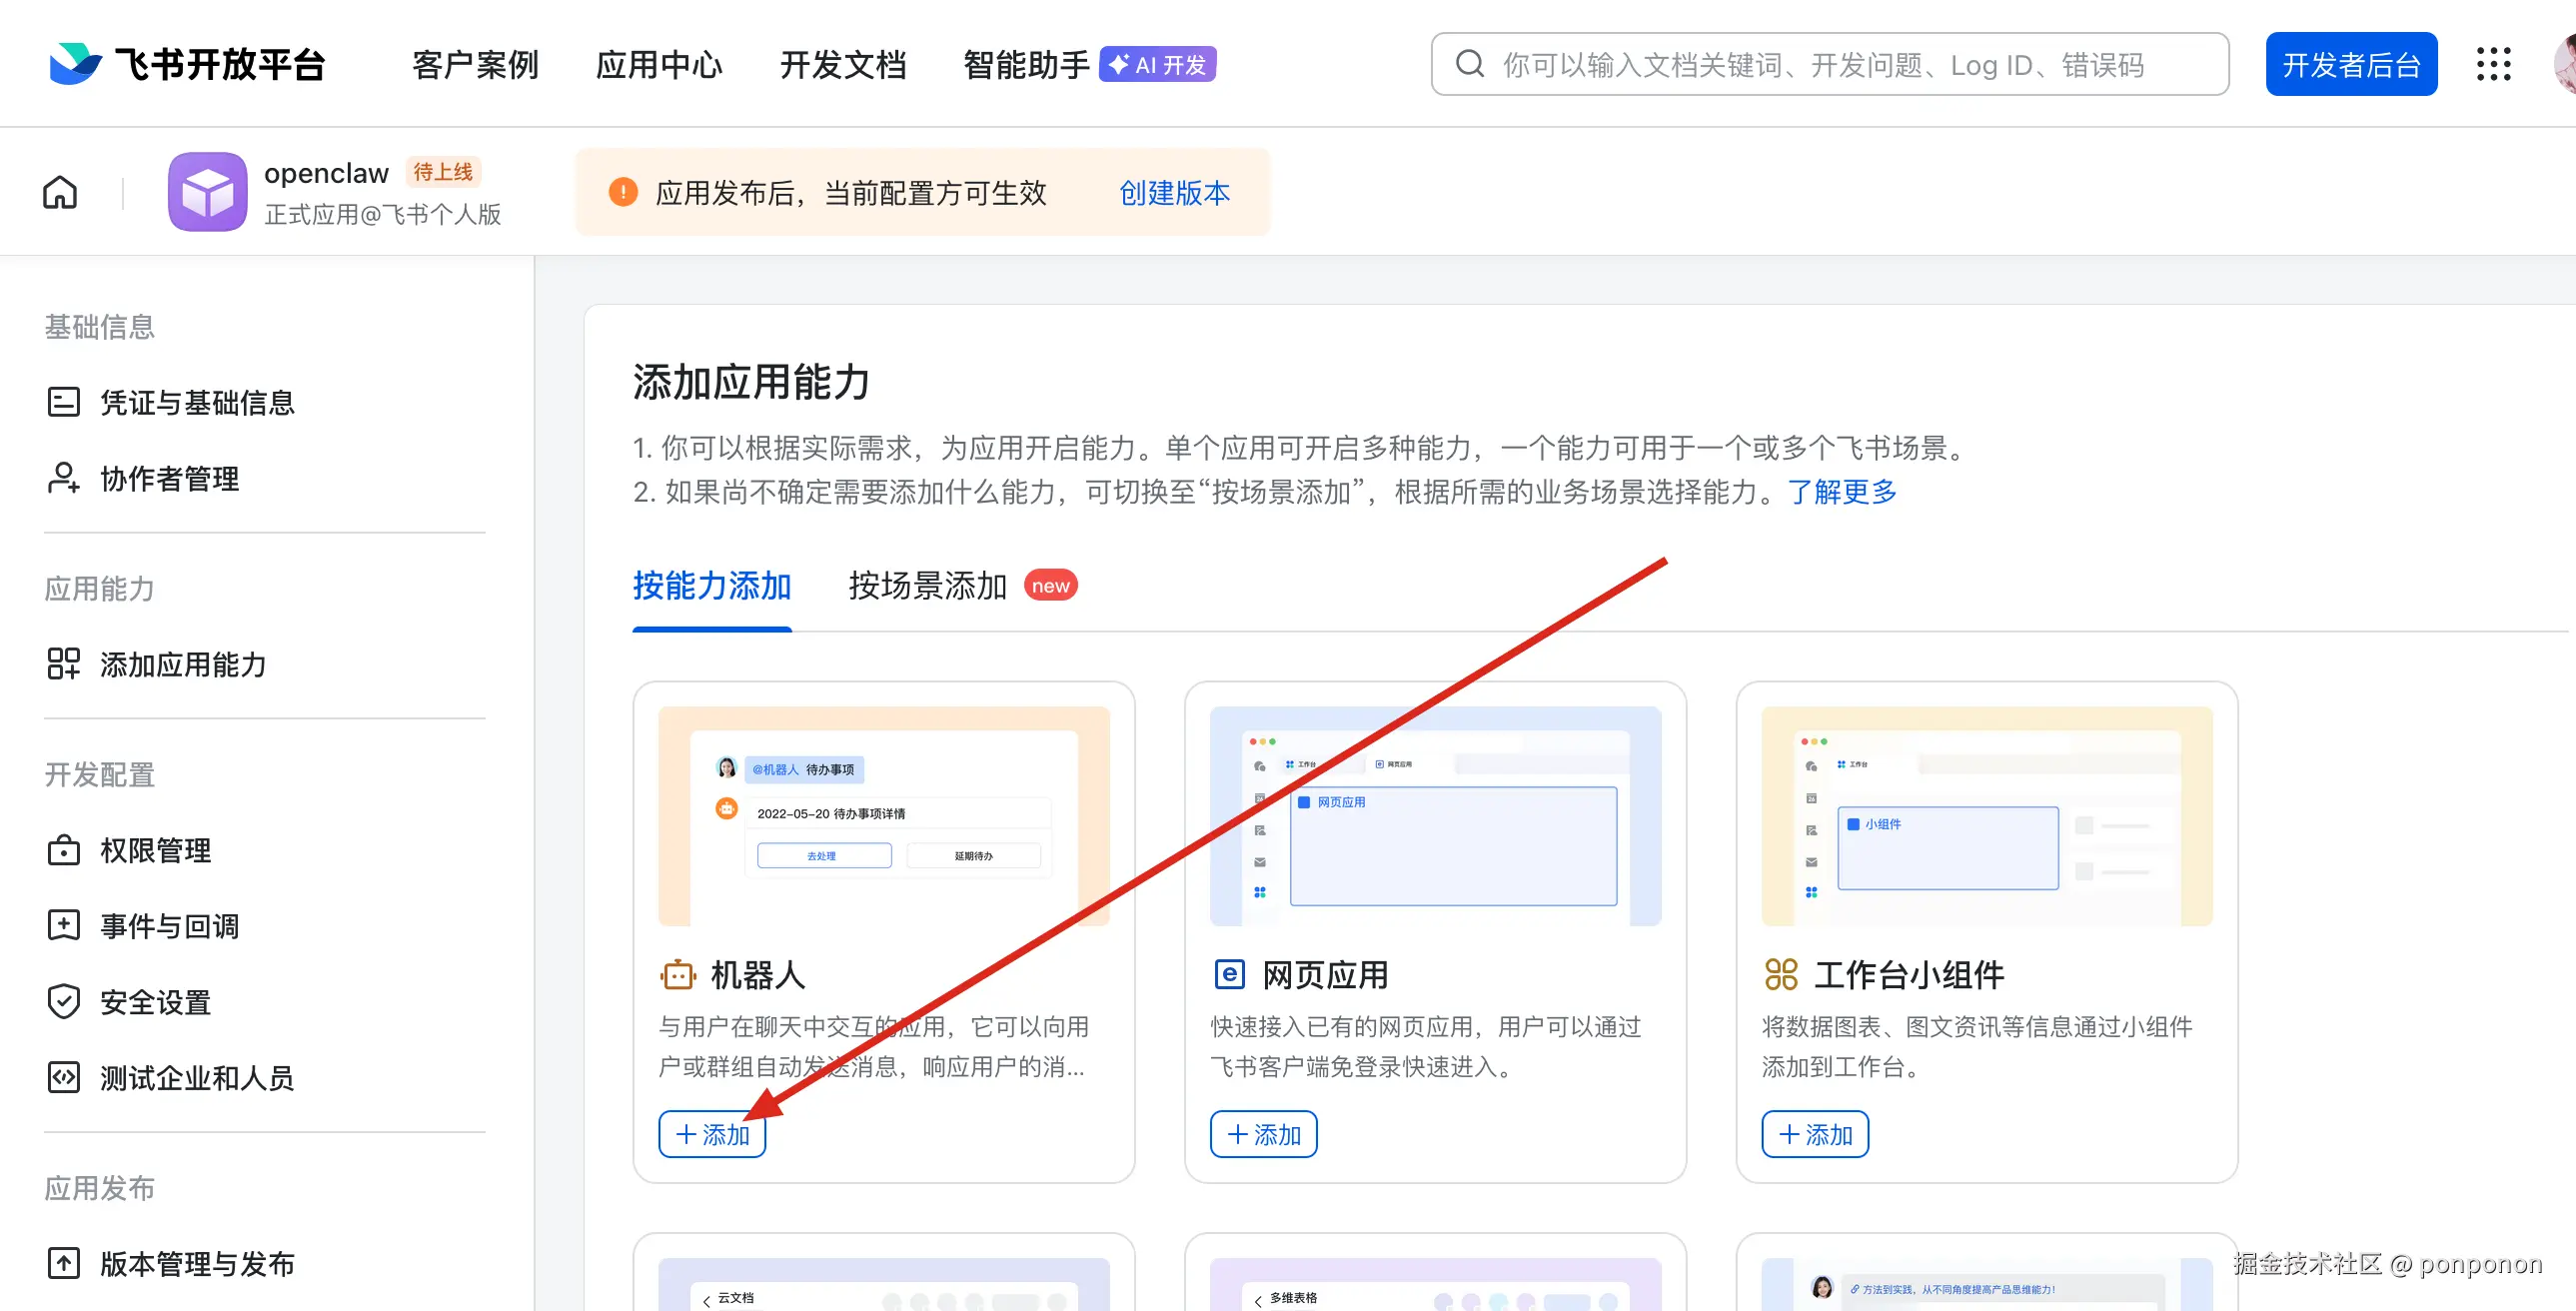
Task: Select the 按能力添加 tab
Action: [711, 585]
